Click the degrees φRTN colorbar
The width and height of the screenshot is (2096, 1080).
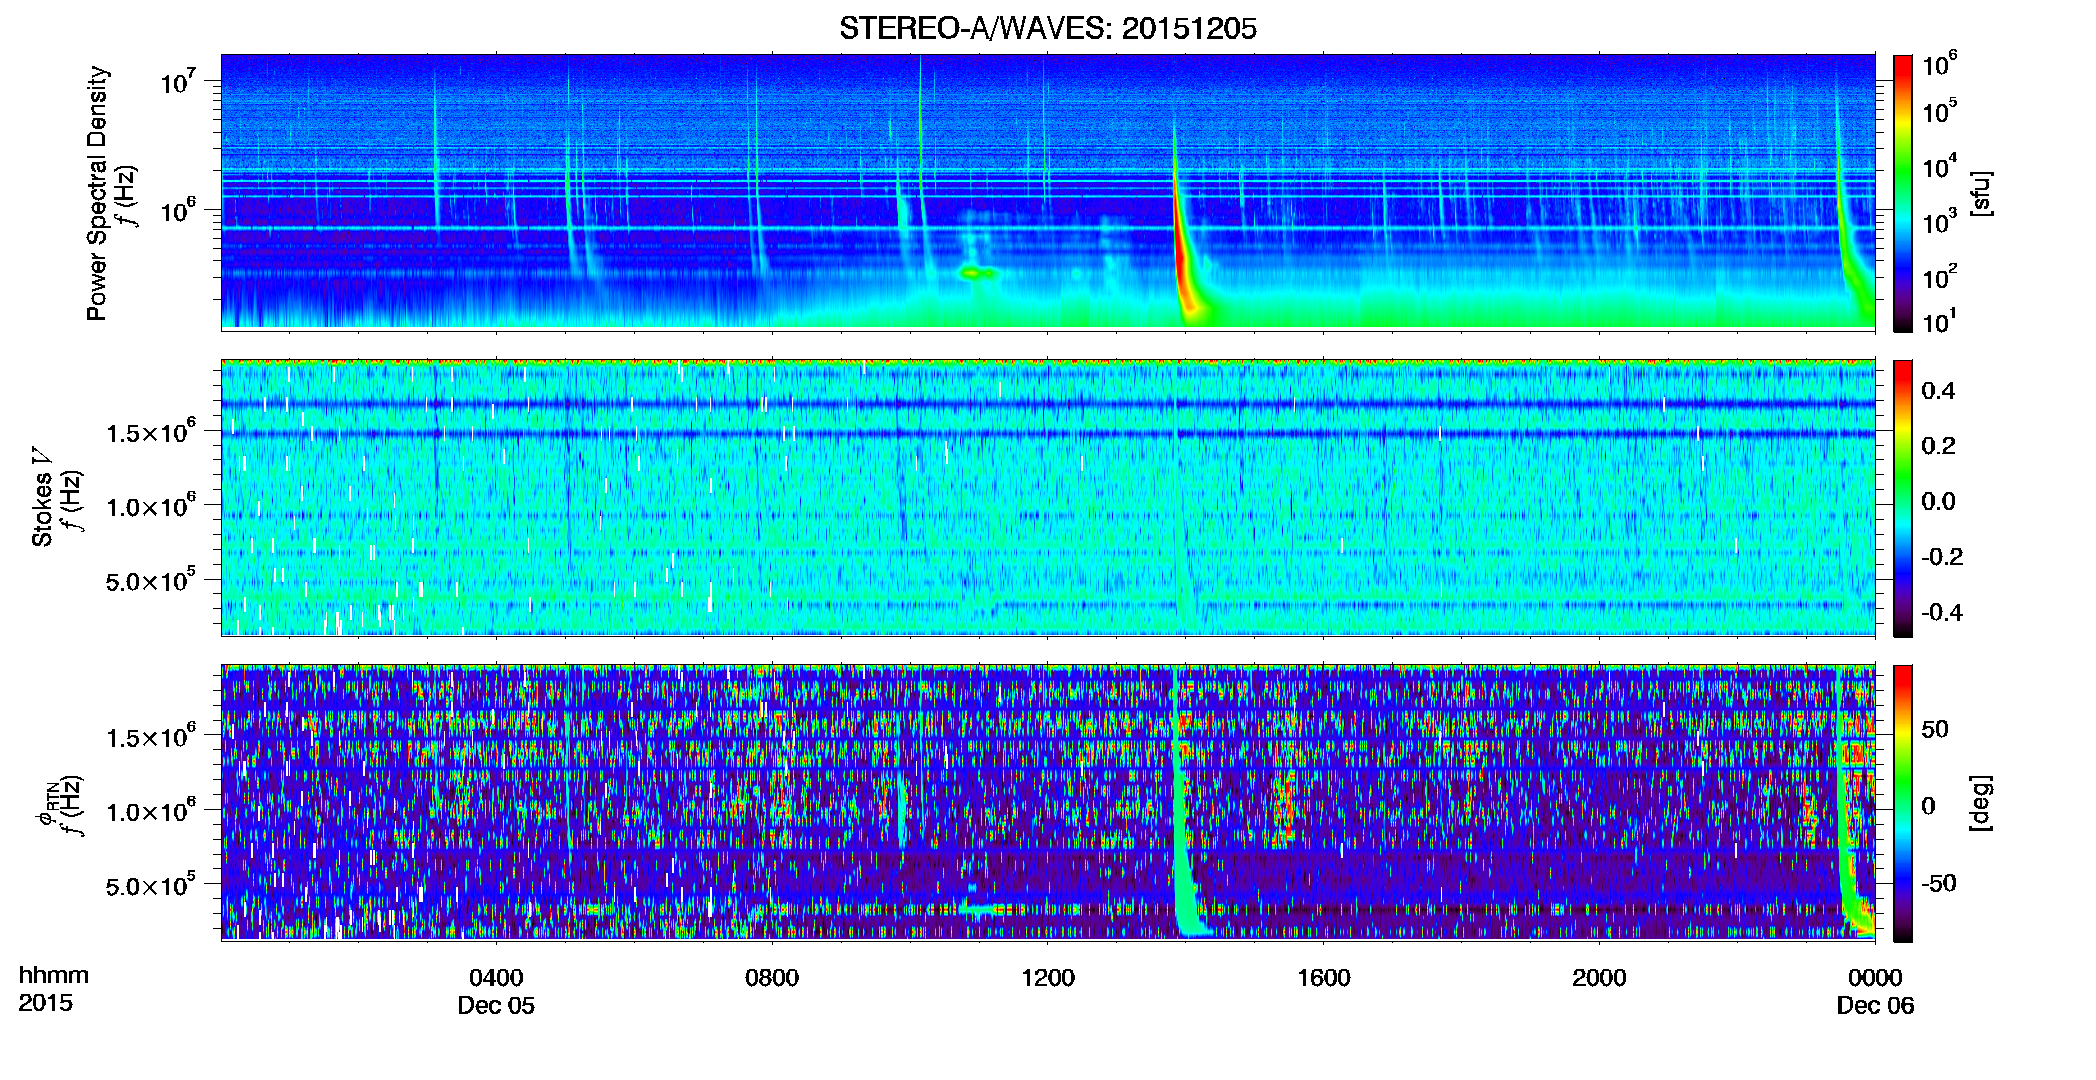(1903, 803)
